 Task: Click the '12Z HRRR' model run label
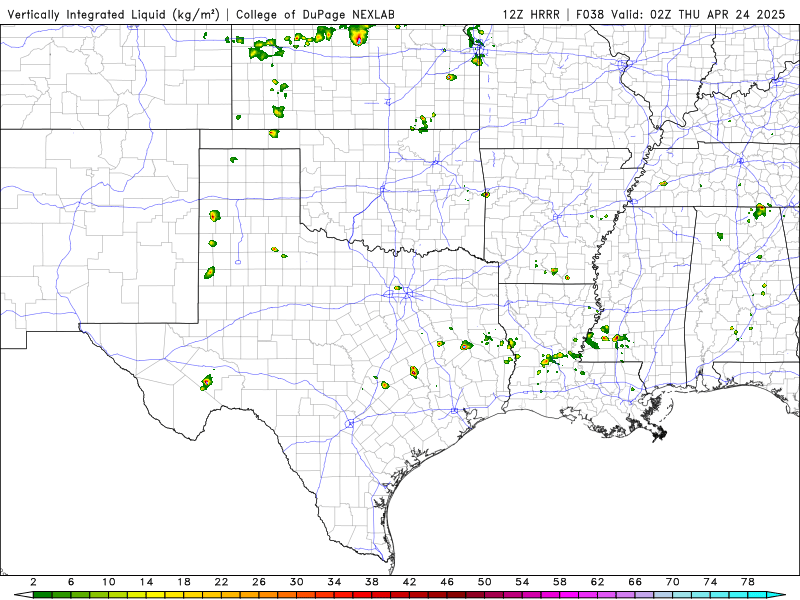tap(531, 15)
